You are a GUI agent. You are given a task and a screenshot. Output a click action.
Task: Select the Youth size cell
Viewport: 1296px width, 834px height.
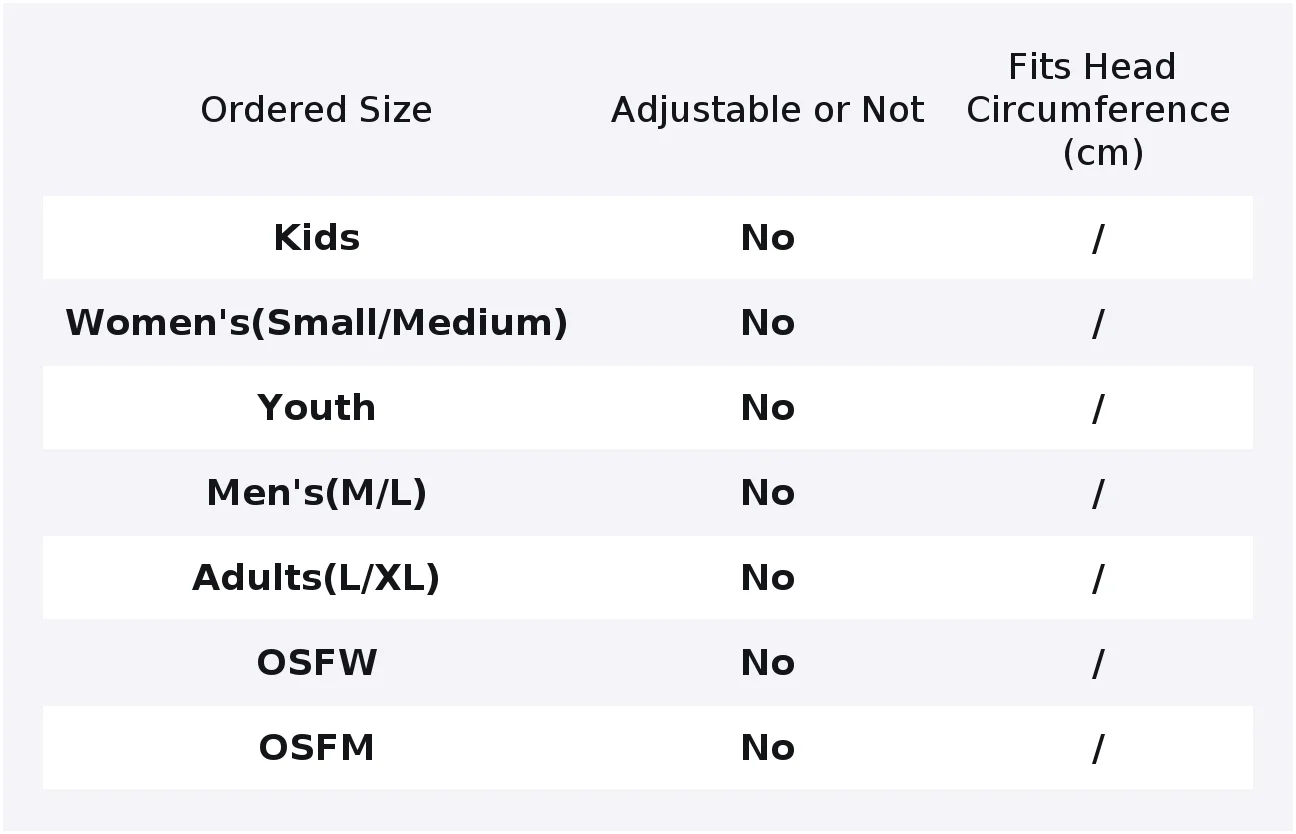pos(316,408)
